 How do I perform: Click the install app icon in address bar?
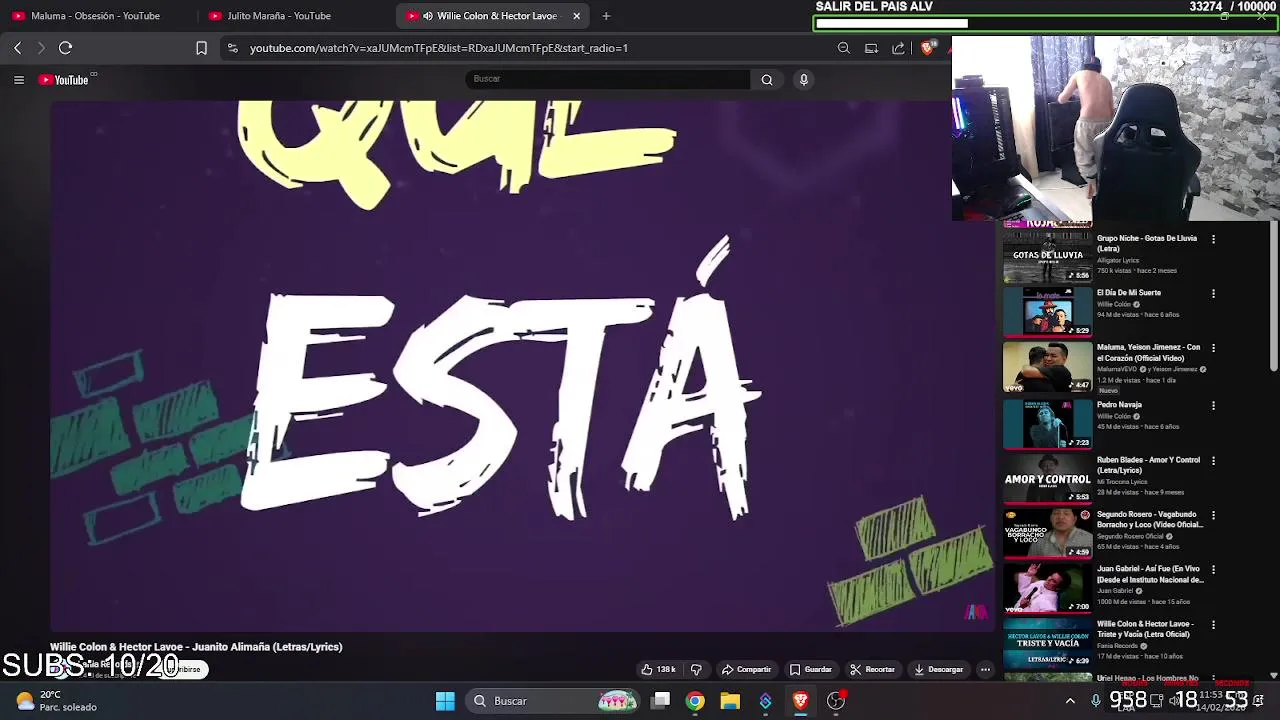871,48
